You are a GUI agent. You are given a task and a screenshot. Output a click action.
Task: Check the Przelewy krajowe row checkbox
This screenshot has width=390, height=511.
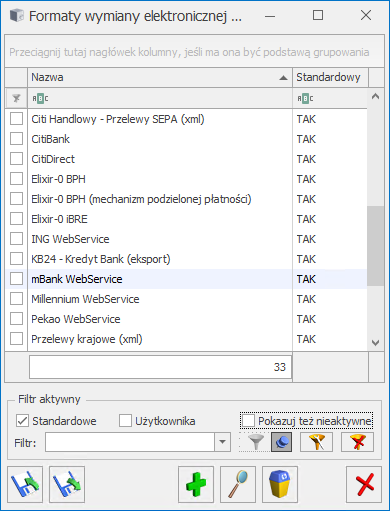16,339
